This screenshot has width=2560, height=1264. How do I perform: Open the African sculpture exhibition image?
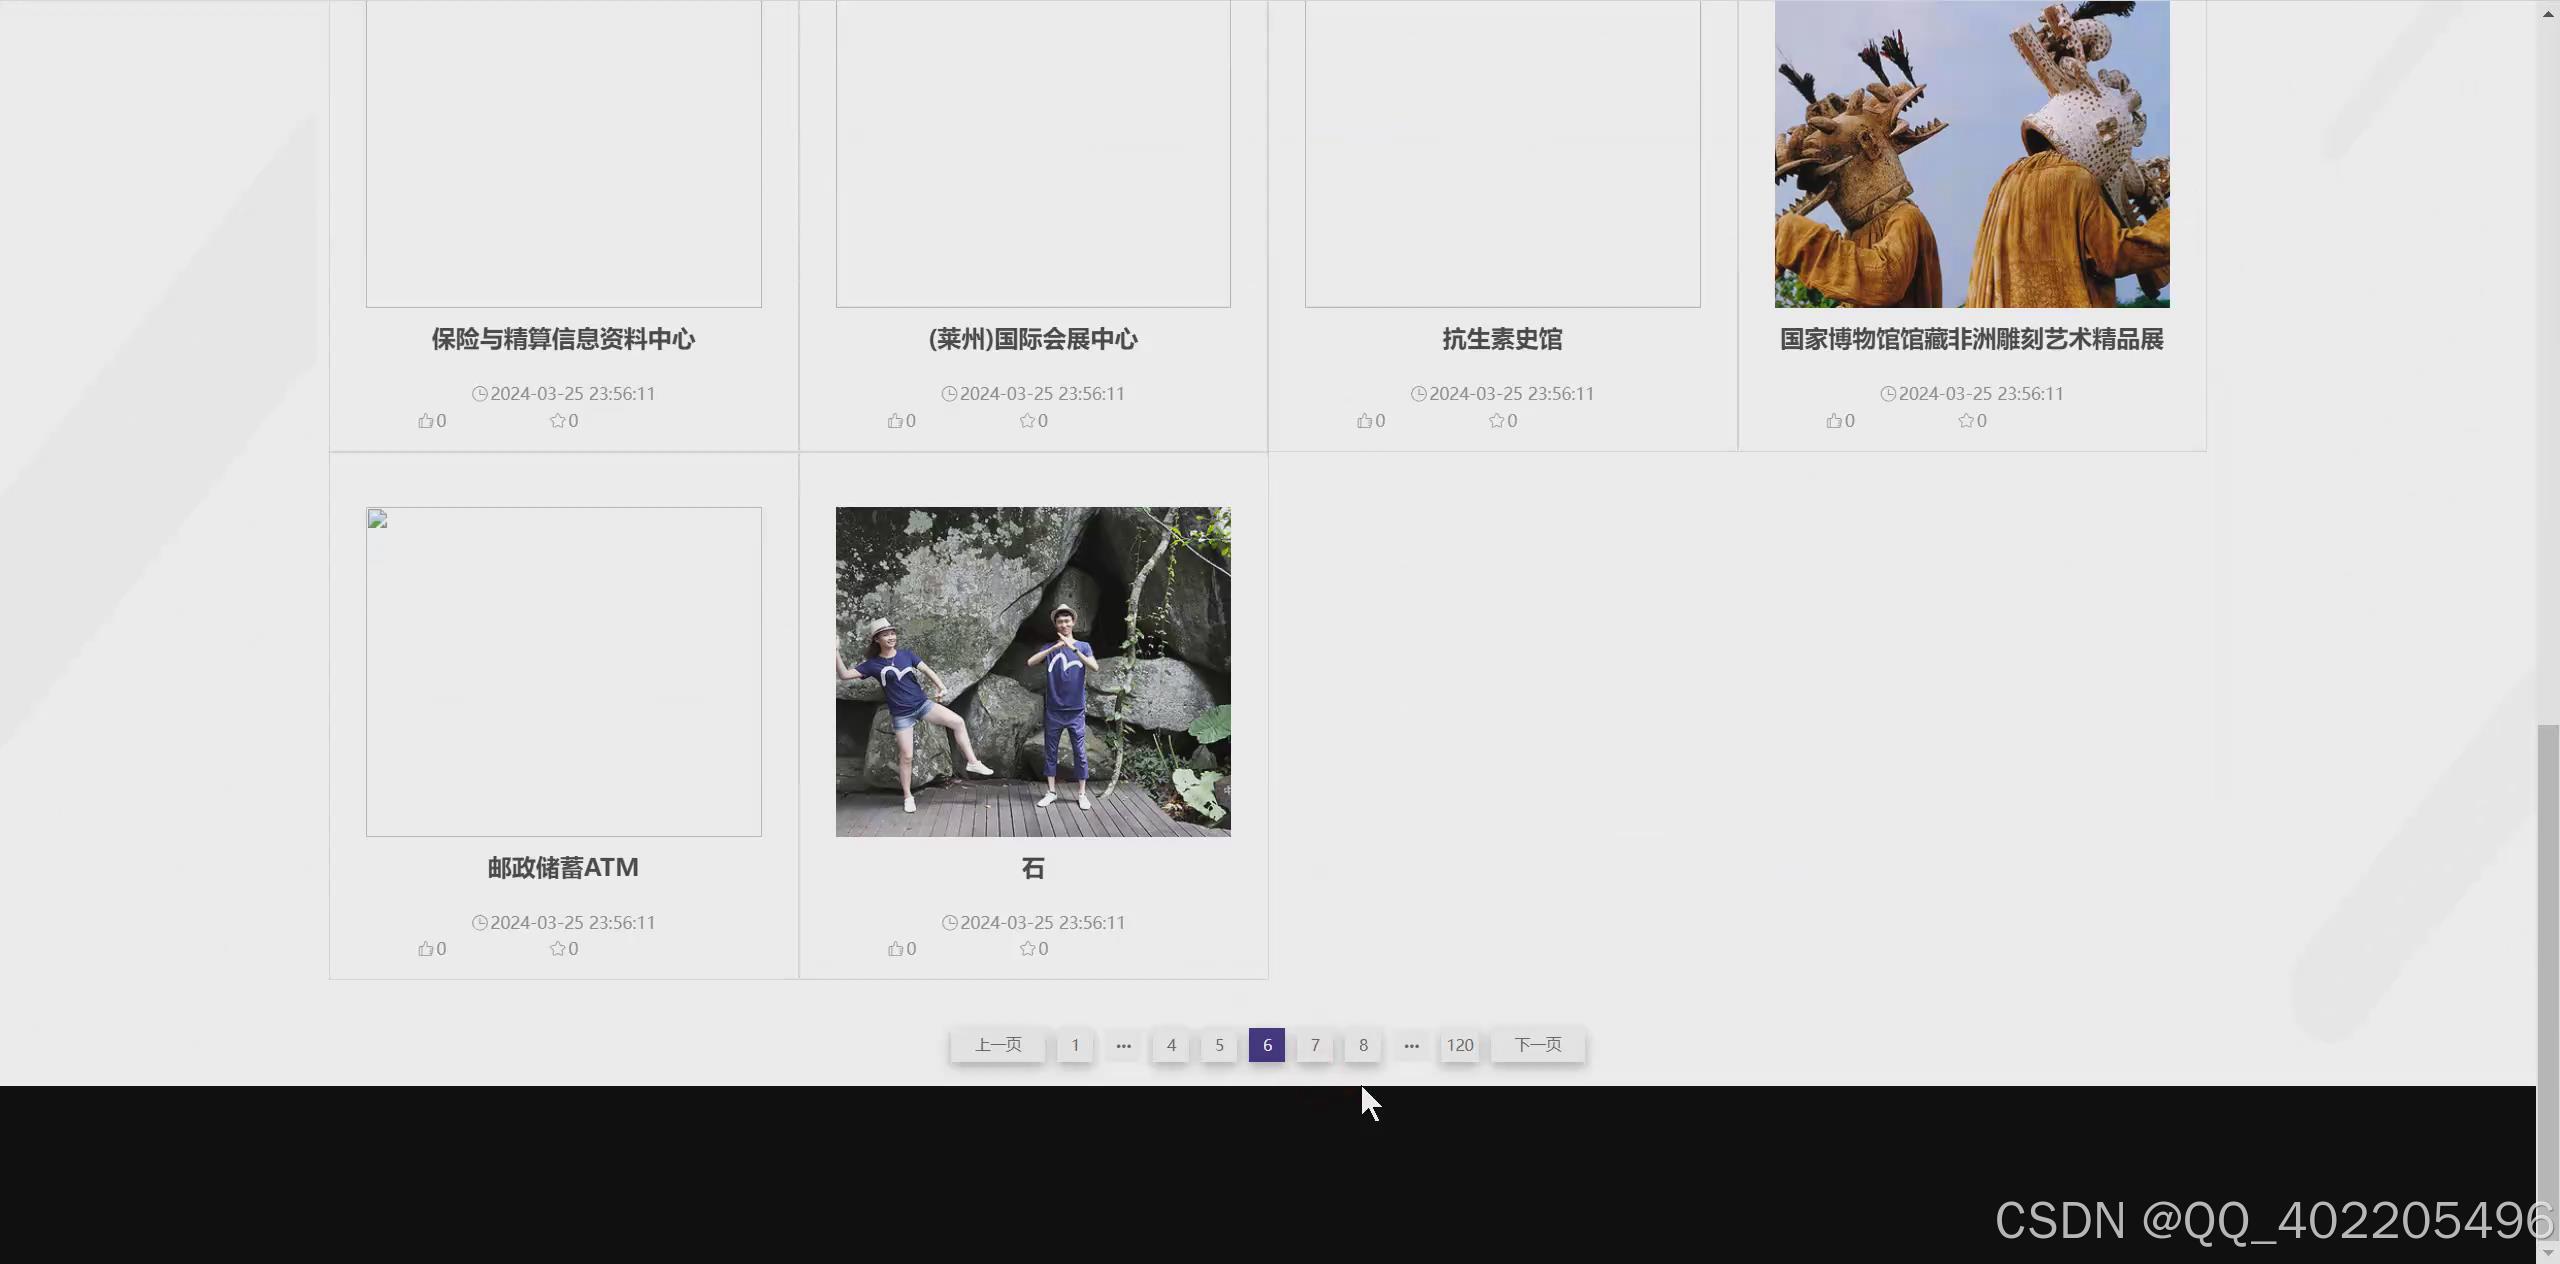coord(1971,154)
